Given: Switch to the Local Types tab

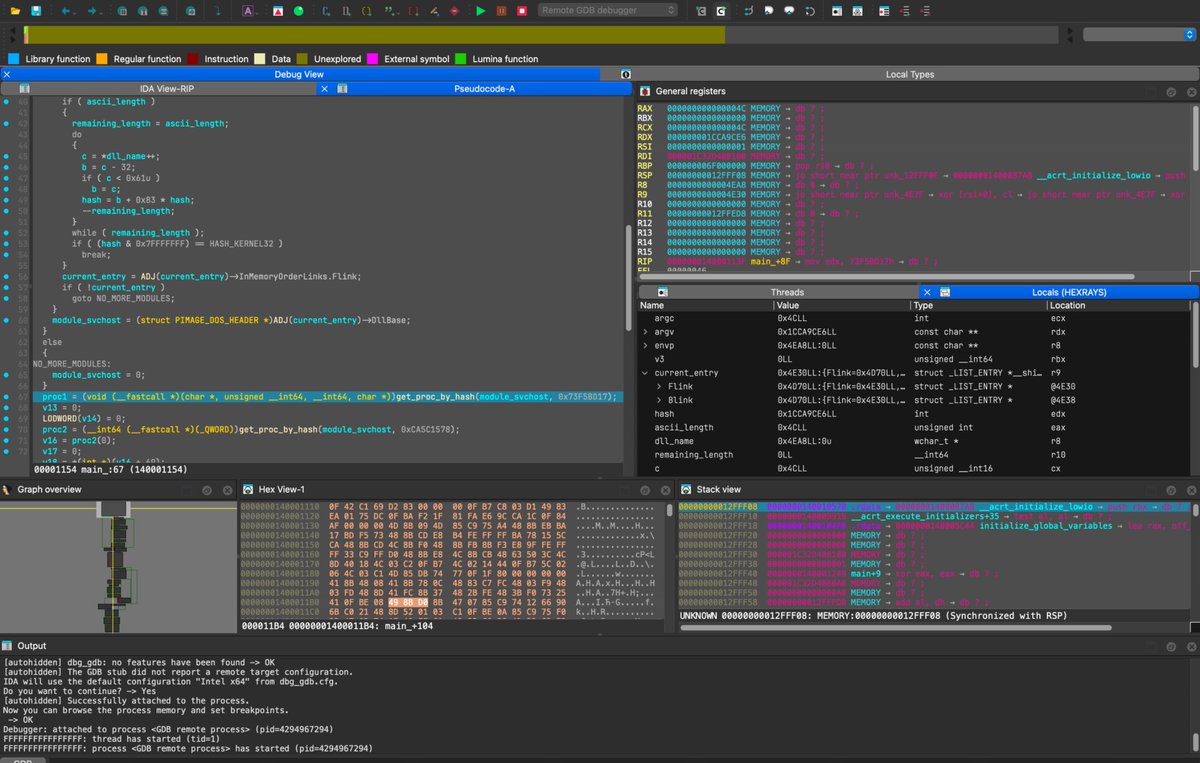Looking at the screenshot, I should pos(910,74).
